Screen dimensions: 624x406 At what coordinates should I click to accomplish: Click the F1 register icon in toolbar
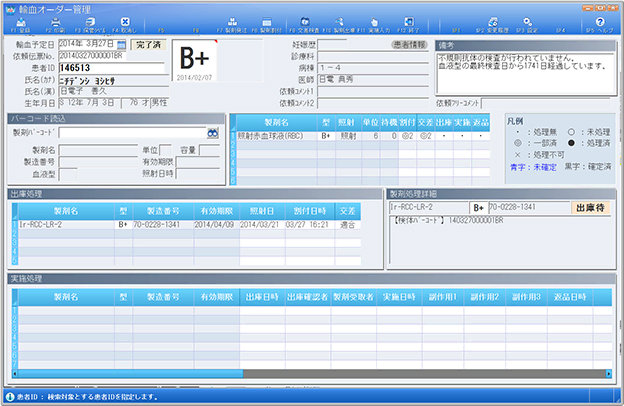tap(21, 23)
